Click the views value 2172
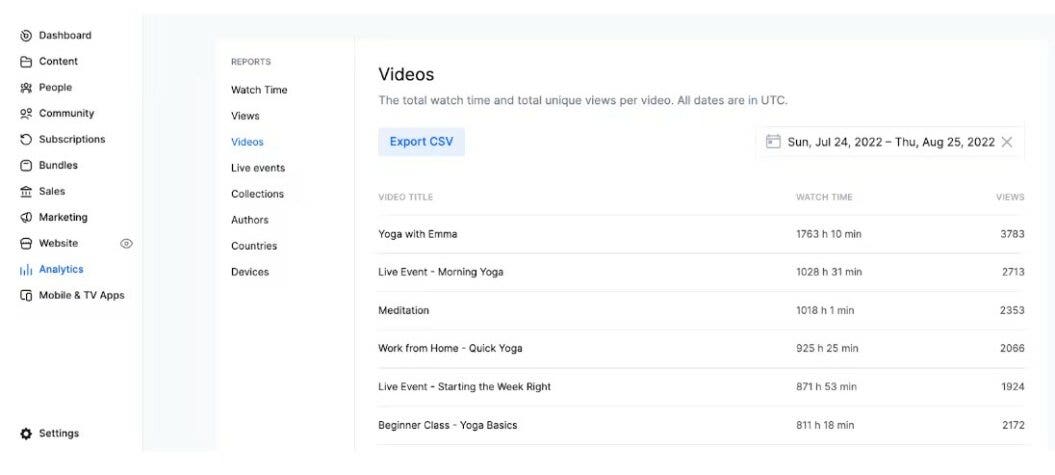 click(1012, 425)
